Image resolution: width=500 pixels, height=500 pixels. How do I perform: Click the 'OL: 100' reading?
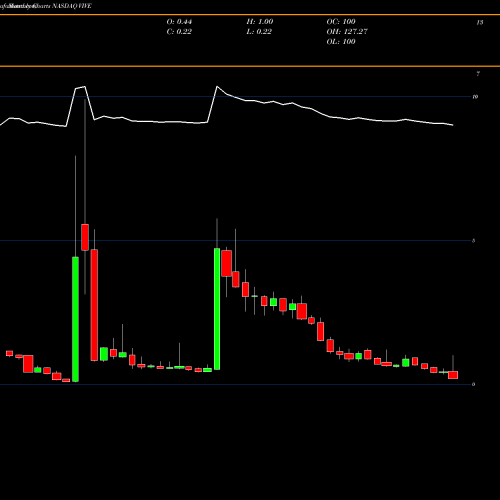click(341, 42)
